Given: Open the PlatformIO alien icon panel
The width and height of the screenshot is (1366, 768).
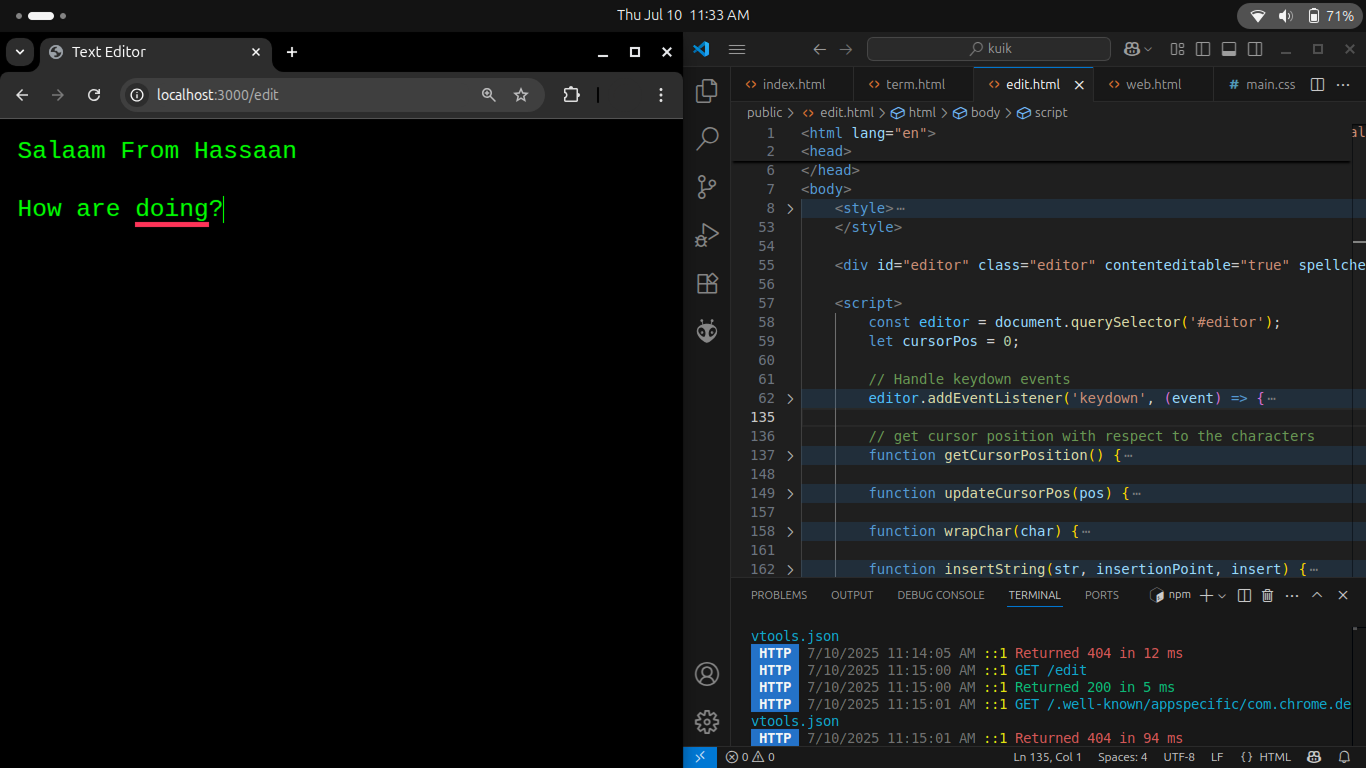Looking at the screenshot, I should click(x=707, y=331).
